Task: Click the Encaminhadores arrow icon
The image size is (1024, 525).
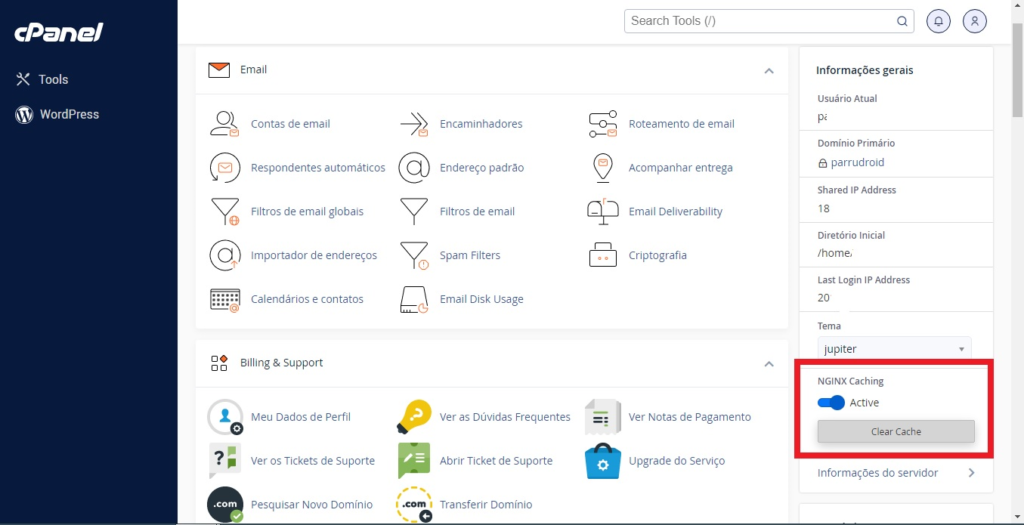Action: point(414,123)
